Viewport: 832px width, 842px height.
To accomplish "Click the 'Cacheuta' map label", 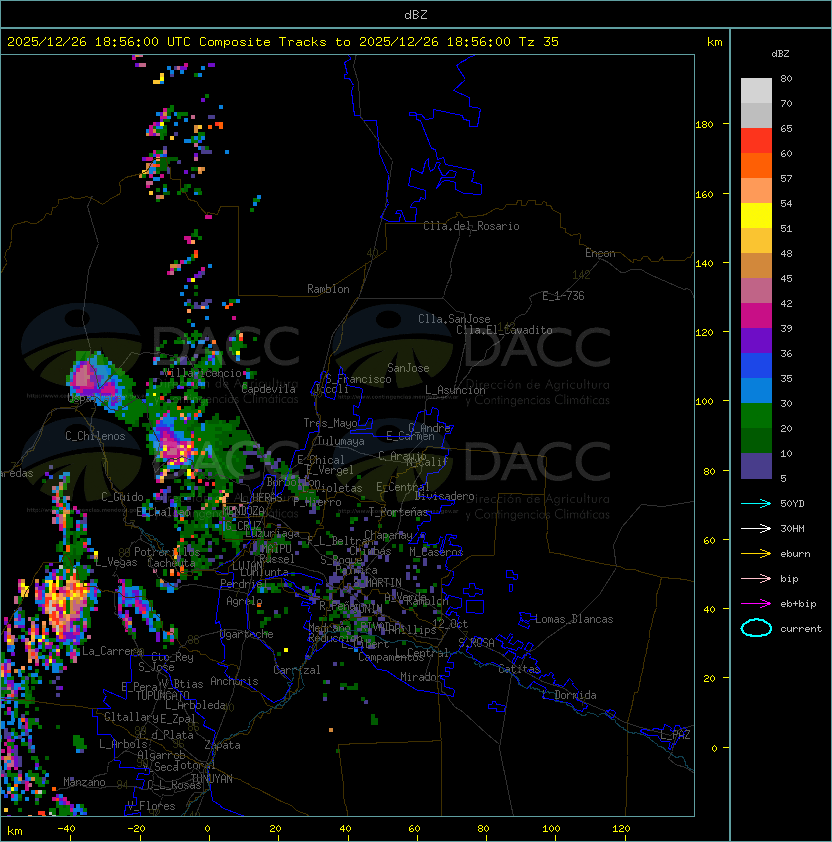I will (171, 563).
